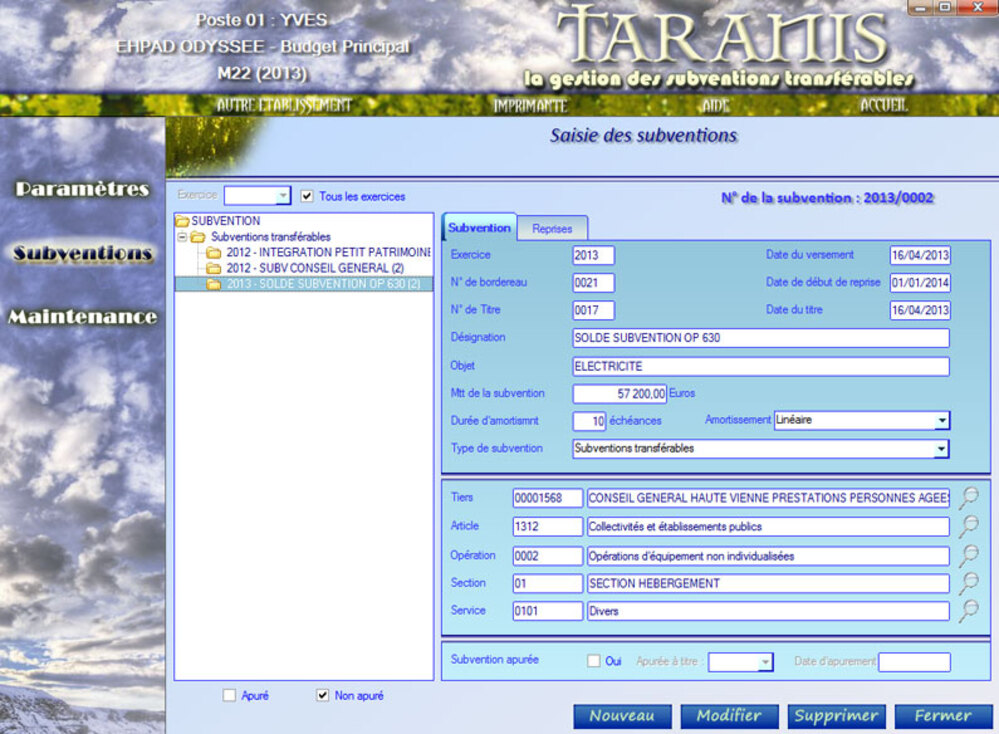Open the Service lookup magnifier
Screen dimensions: 999x734
pos(967,611)
